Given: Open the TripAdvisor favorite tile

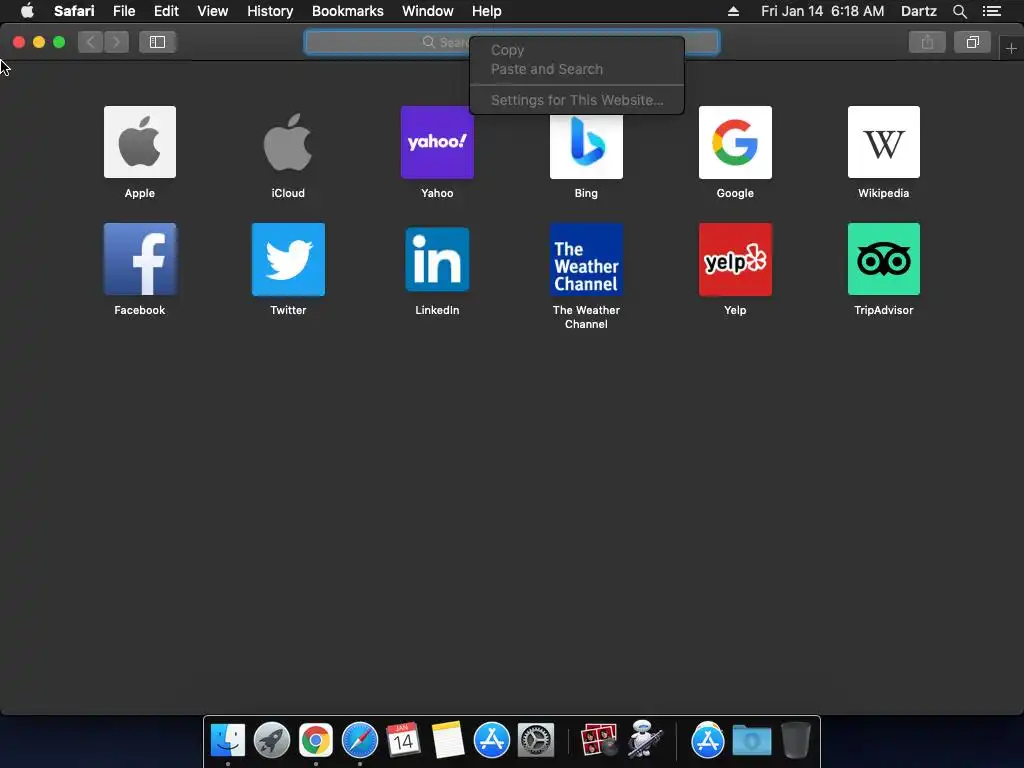Looking at the screenshot, I should point(884,259).
